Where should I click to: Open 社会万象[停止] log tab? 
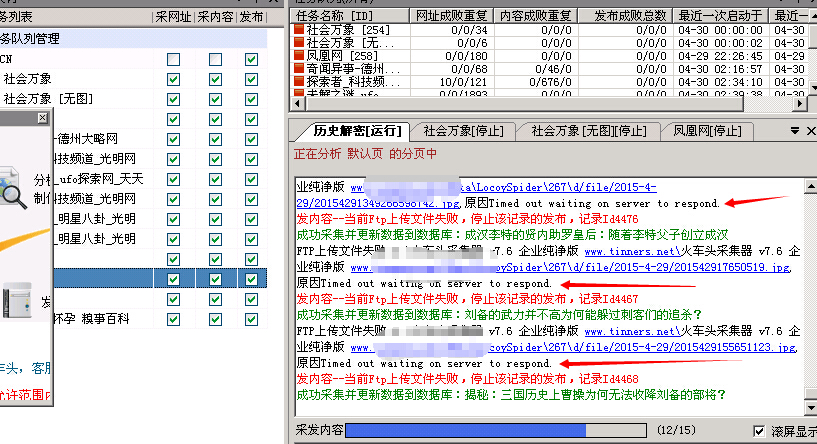pos(463,131)
